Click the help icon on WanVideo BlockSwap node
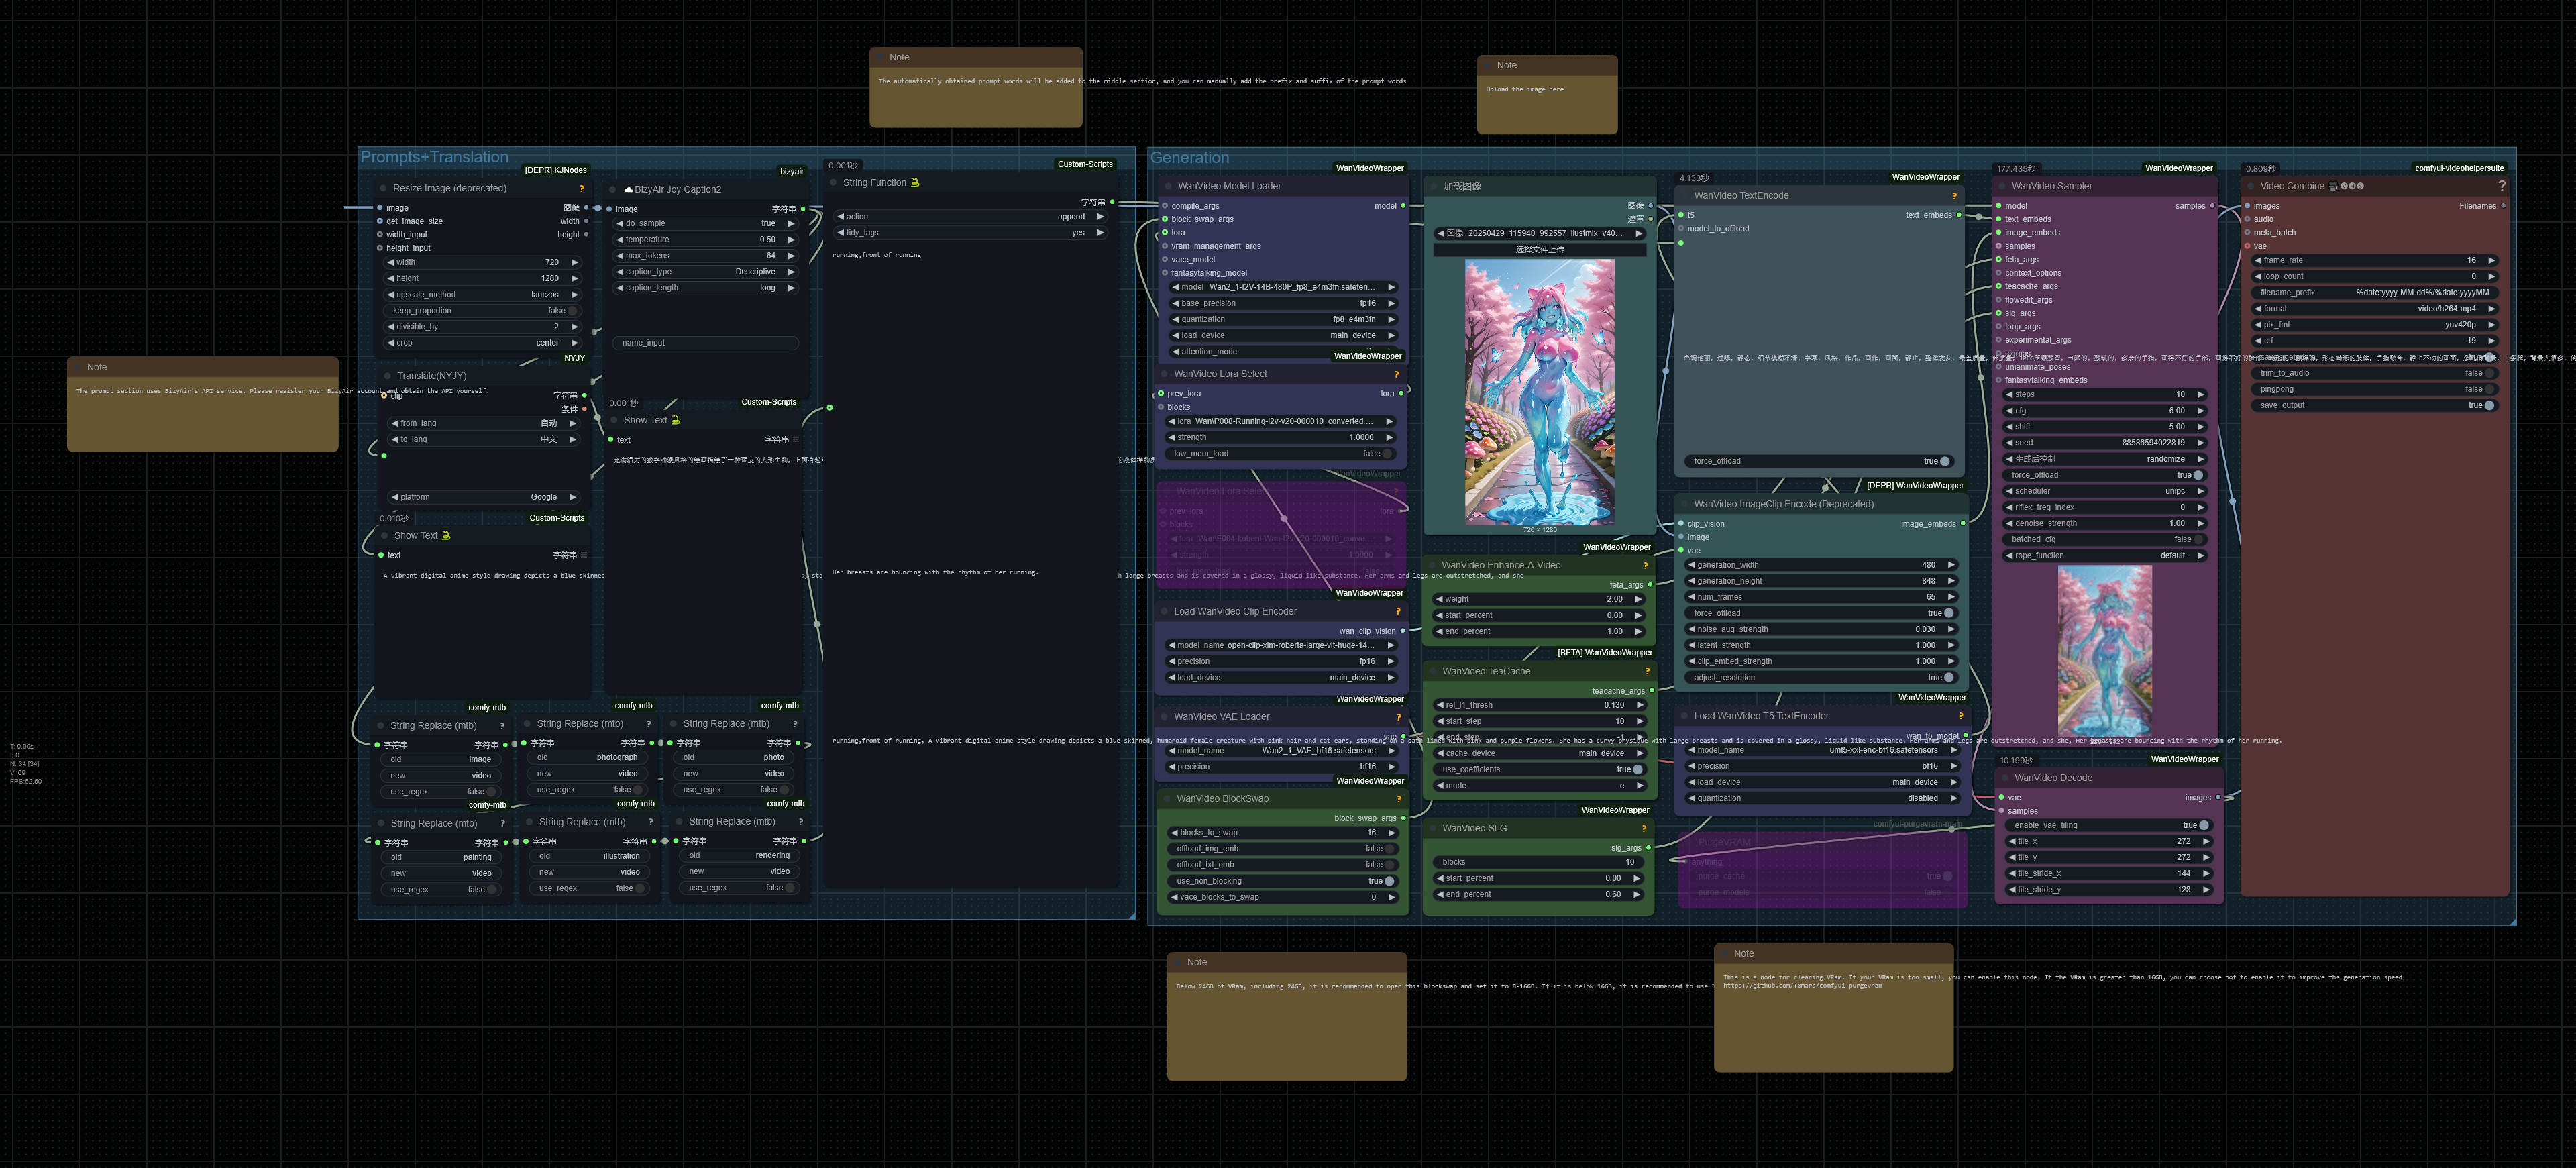The image size is (2576, 1168). (x=1398, y=799)
